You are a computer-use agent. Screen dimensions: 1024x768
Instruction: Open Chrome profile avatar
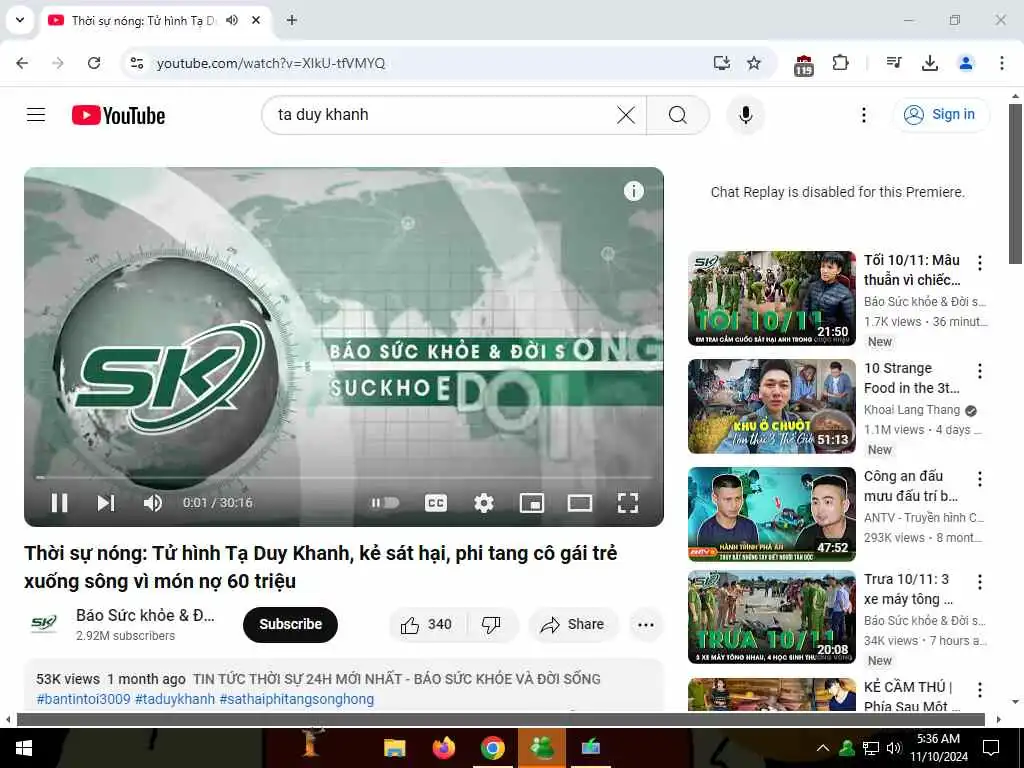(965, 63)
